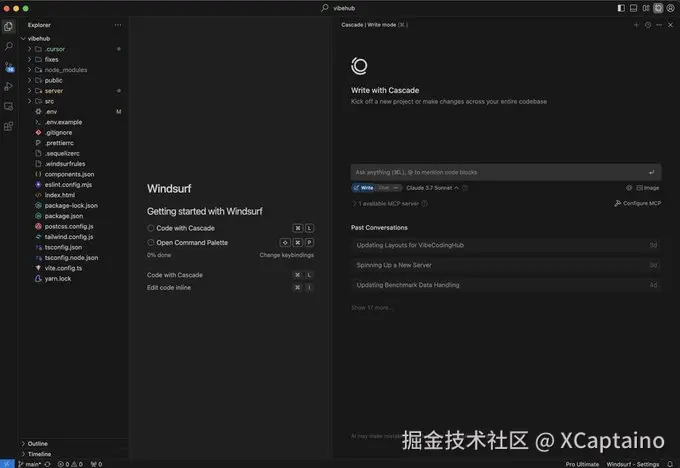
Task: Toggle the bottom panel layout icon
Action: (x=634, y=8)
